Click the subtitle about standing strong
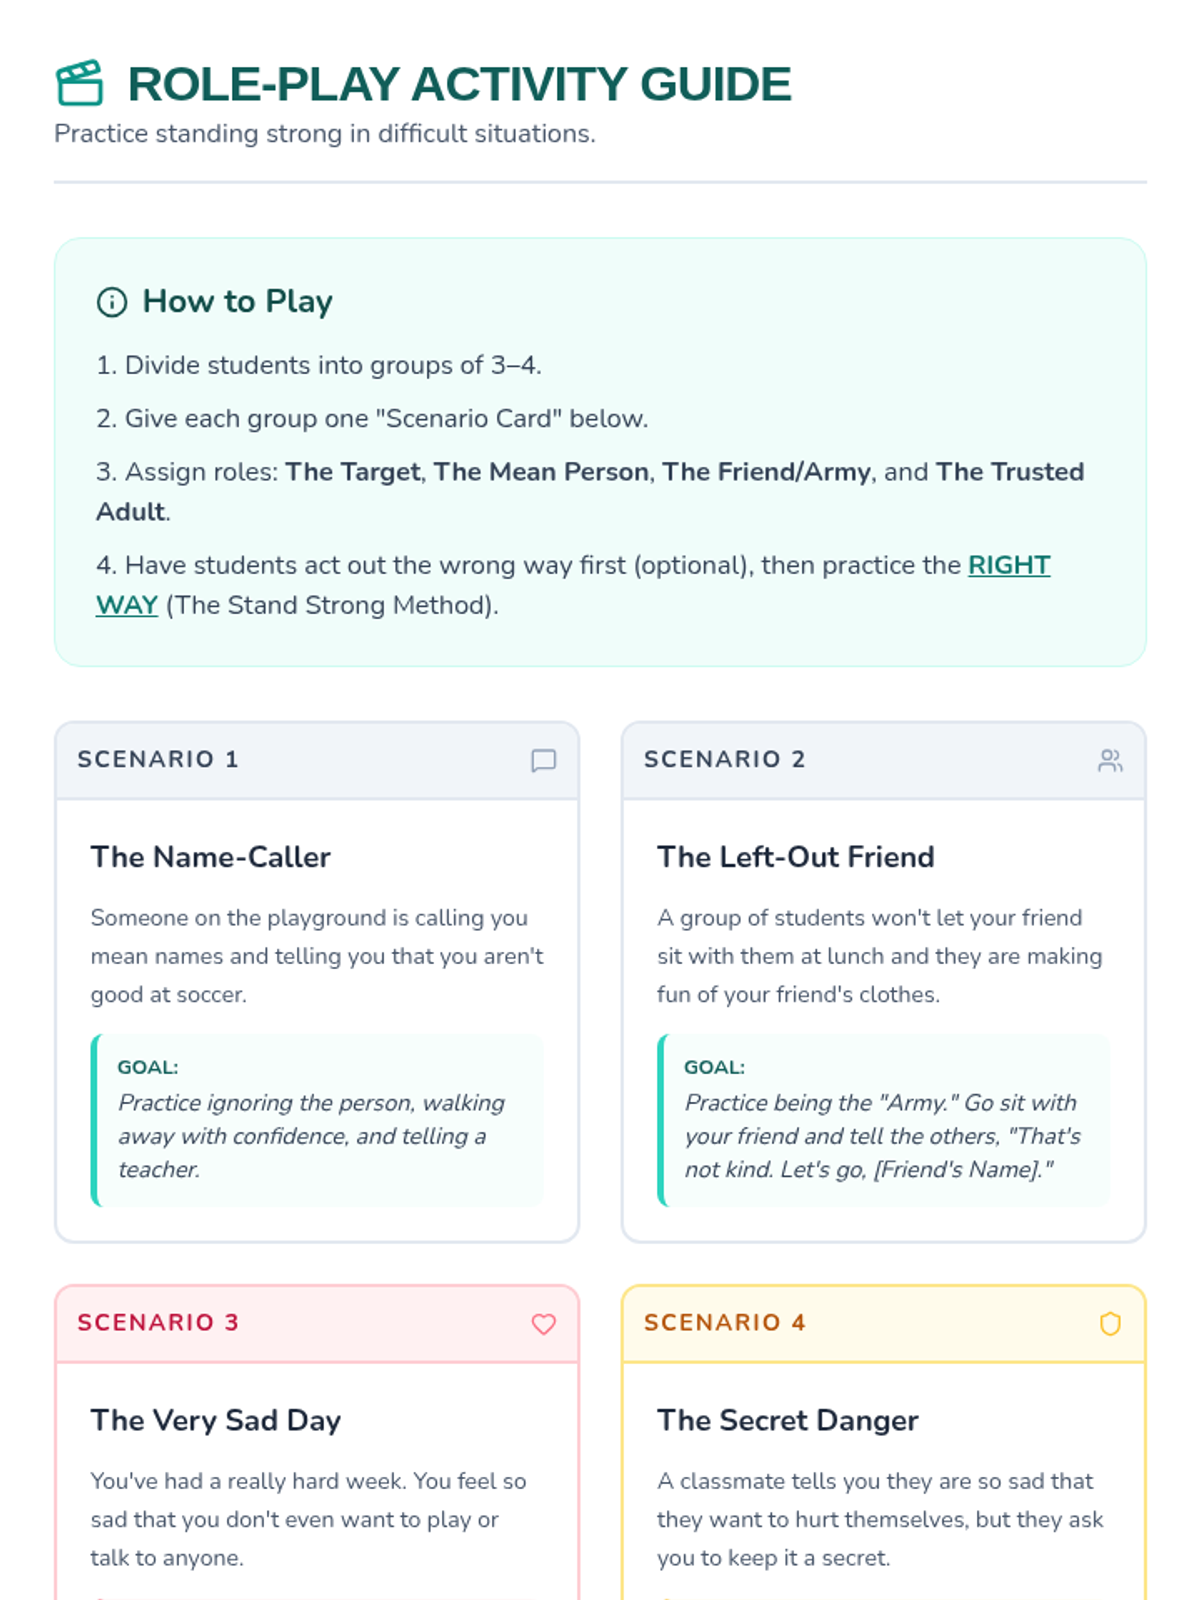Screen dimensions: 1200x1600 click(325, 134)
